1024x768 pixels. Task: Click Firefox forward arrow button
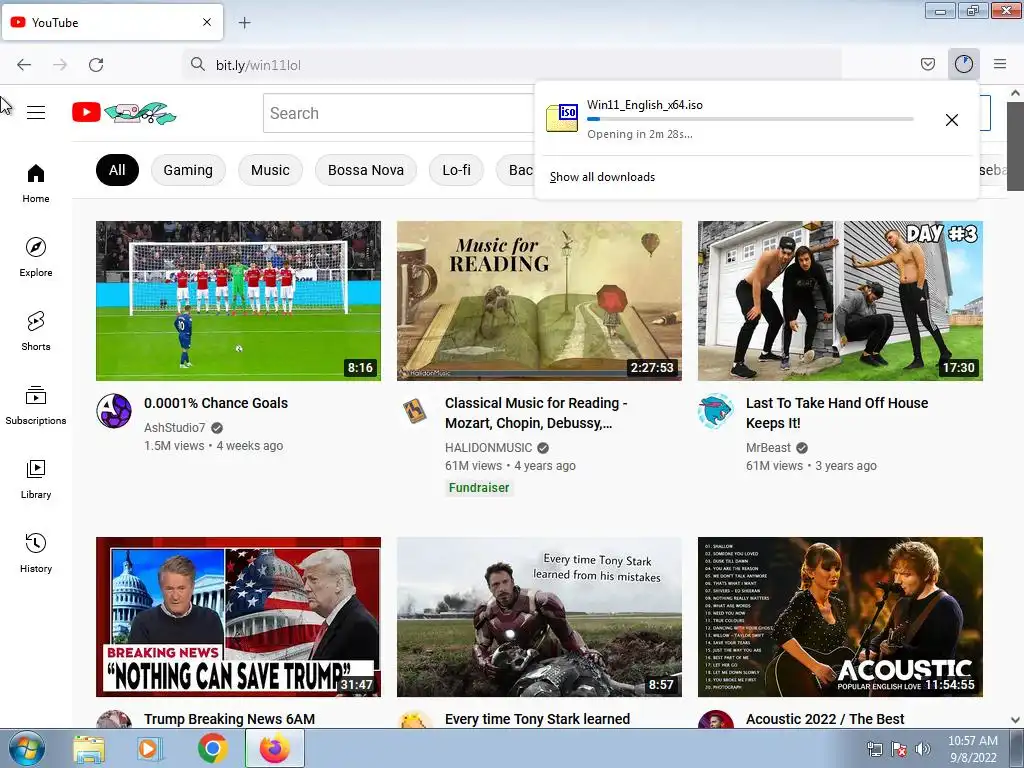(x=60, y=65)
